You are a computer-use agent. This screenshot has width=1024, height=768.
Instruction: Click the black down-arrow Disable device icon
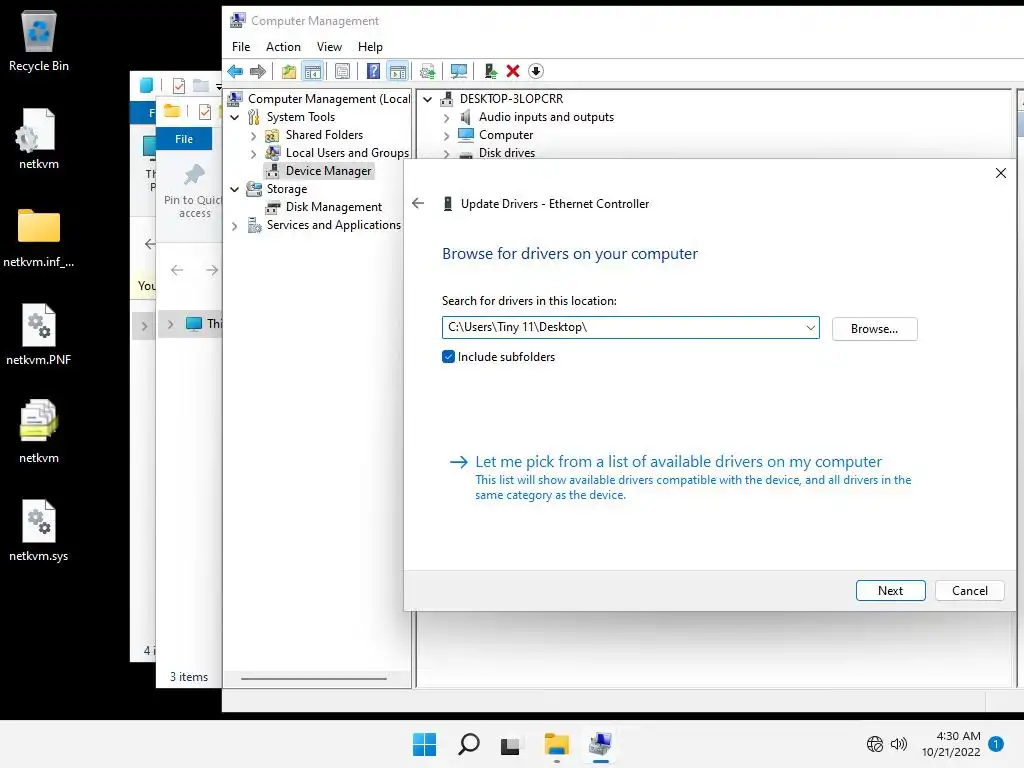(536, 71)
